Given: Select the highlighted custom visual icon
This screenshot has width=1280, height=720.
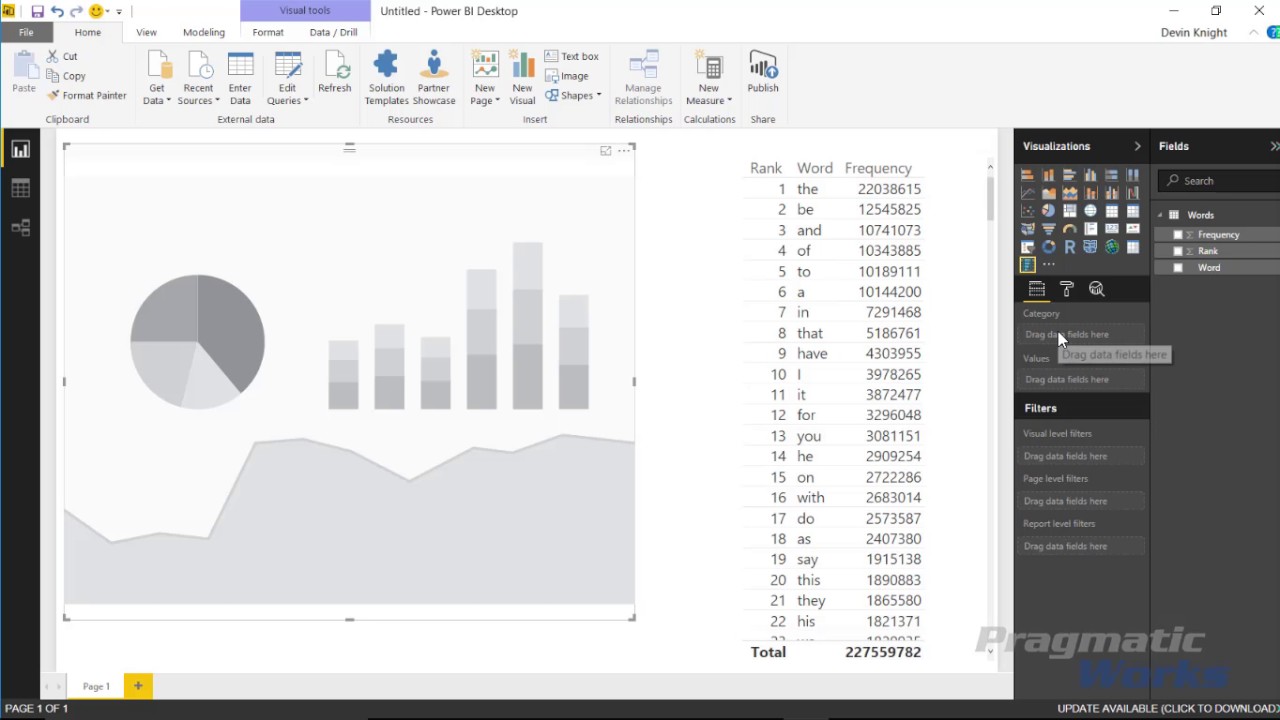Looking at the screenshot, I should (1027, 265).
